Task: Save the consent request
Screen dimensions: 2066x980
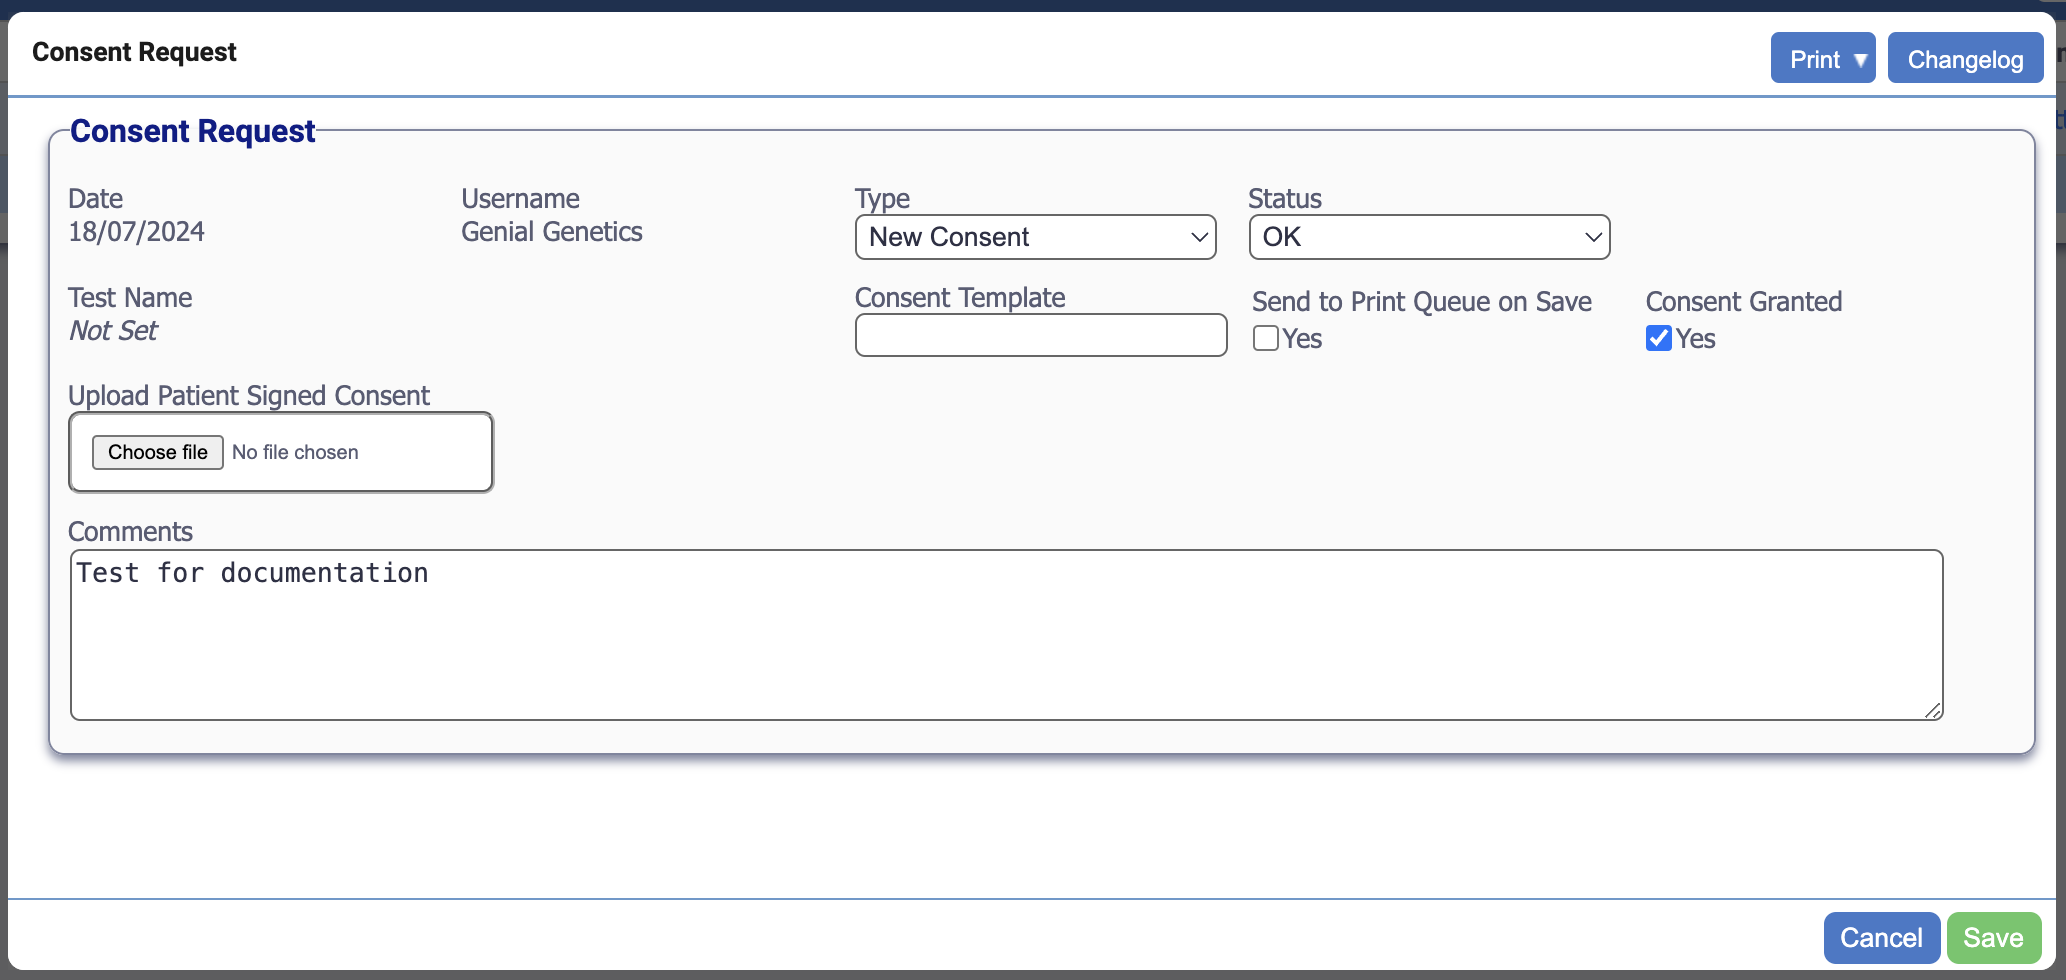Action: click(x=1993, y=937)
